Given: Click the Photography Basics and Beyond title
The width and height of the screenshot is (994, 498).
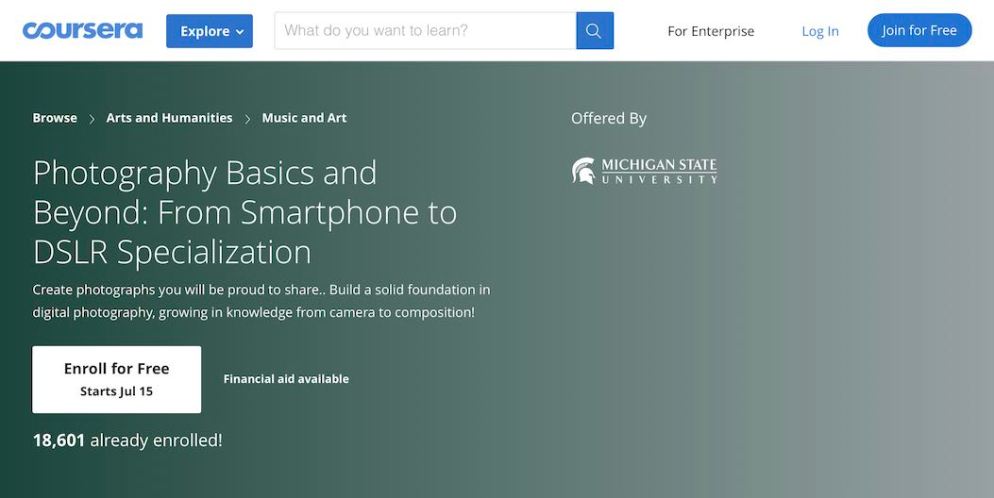Looking at the screenshot, I should point(245,212).
